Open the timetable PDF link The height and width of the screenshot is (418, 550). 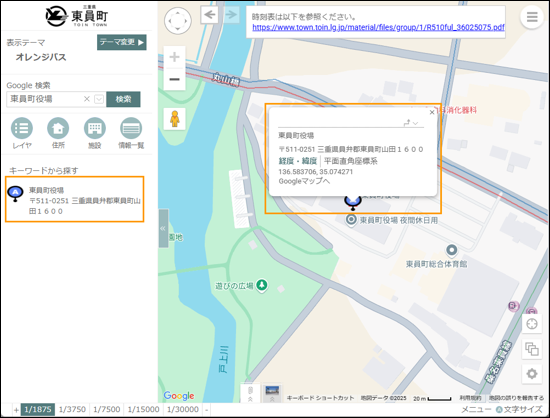coord(378,27)
